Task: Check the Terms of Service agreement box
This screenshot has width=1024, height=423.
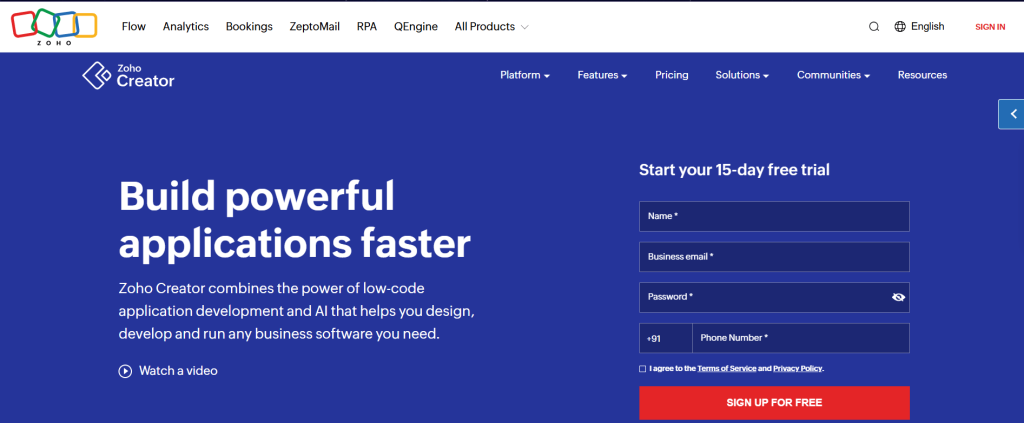Action: [643, 369]
